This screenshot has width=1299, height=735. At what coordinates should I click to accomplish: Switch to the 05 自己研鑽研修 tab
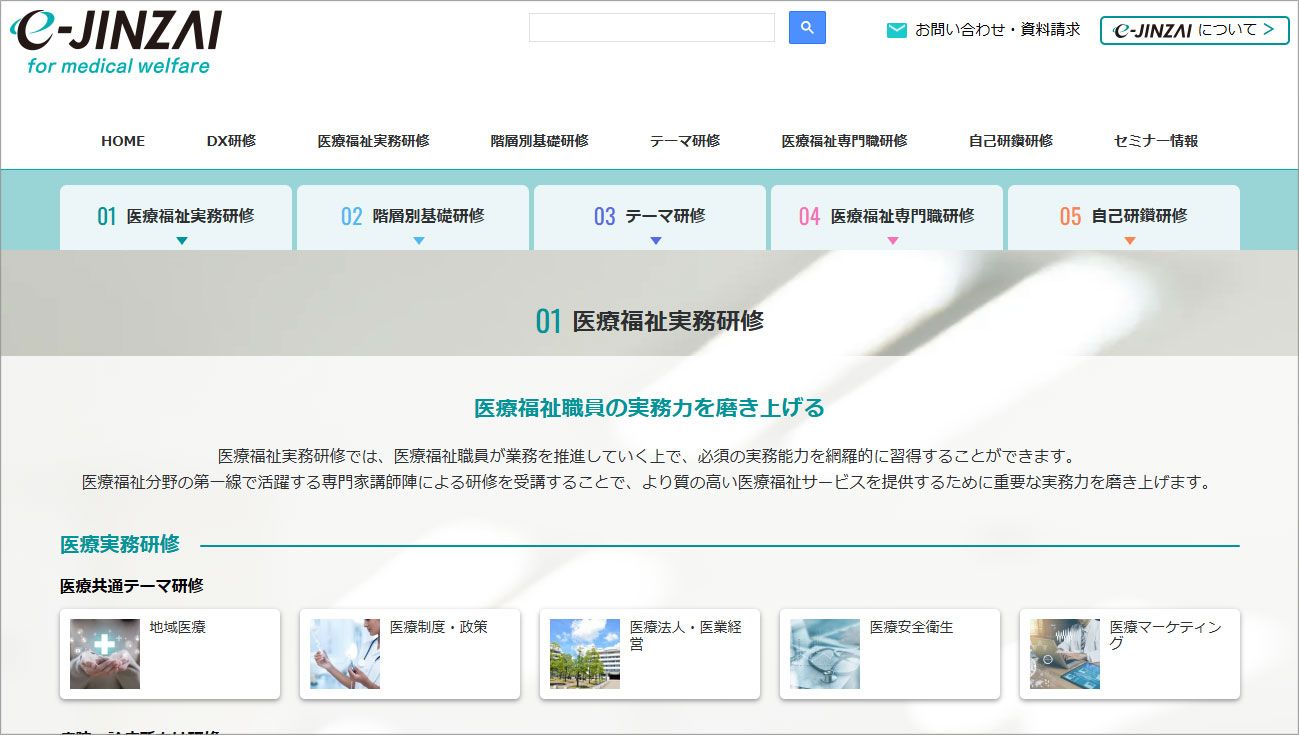point(1124,217)
